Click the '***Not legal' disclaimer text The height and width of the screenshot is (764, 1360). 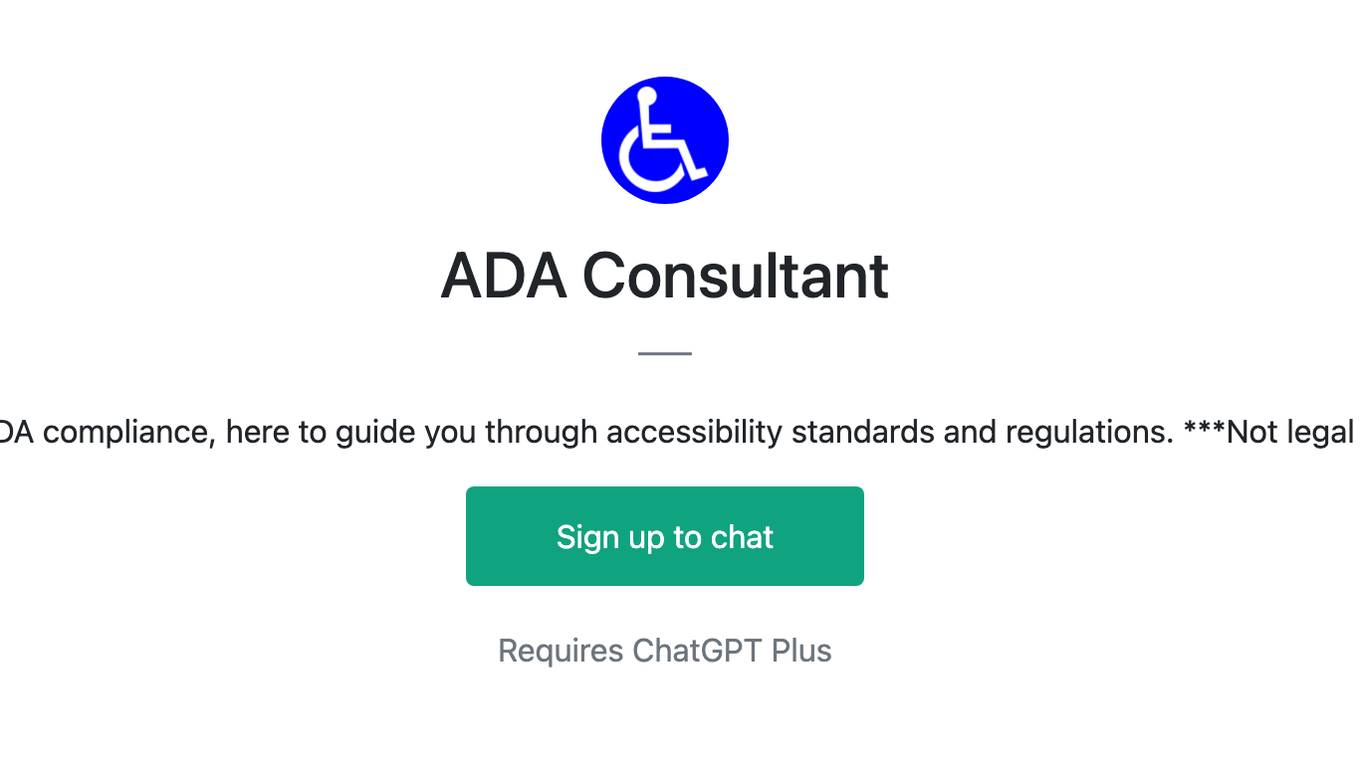click(x=1270, y=432)
